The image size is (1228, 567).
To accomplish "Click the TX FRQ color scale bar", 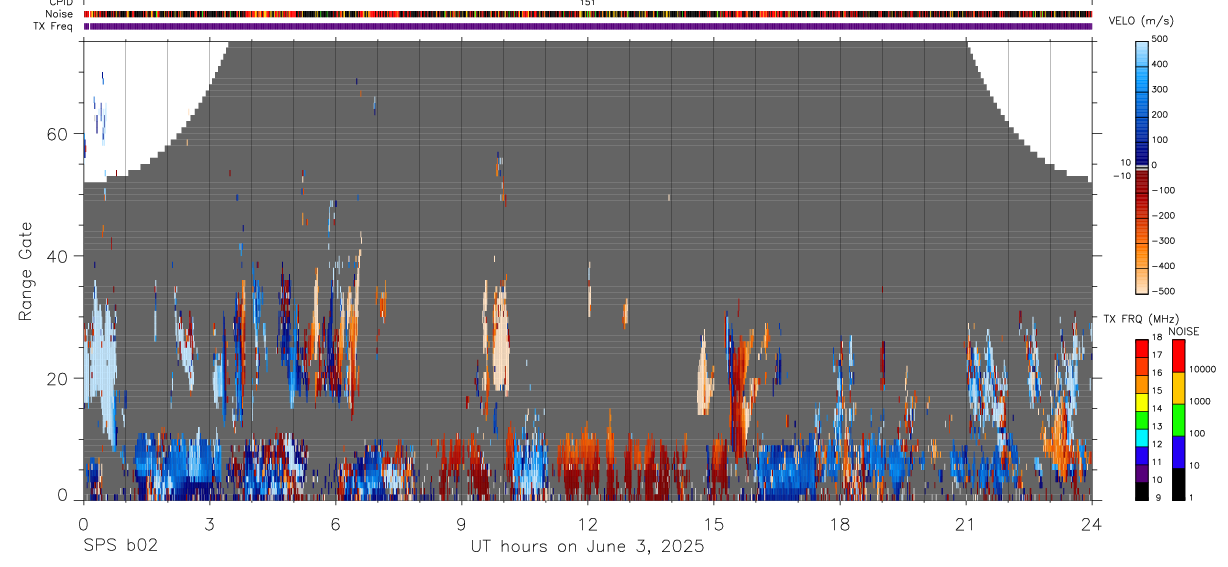I will [1142, 419].
